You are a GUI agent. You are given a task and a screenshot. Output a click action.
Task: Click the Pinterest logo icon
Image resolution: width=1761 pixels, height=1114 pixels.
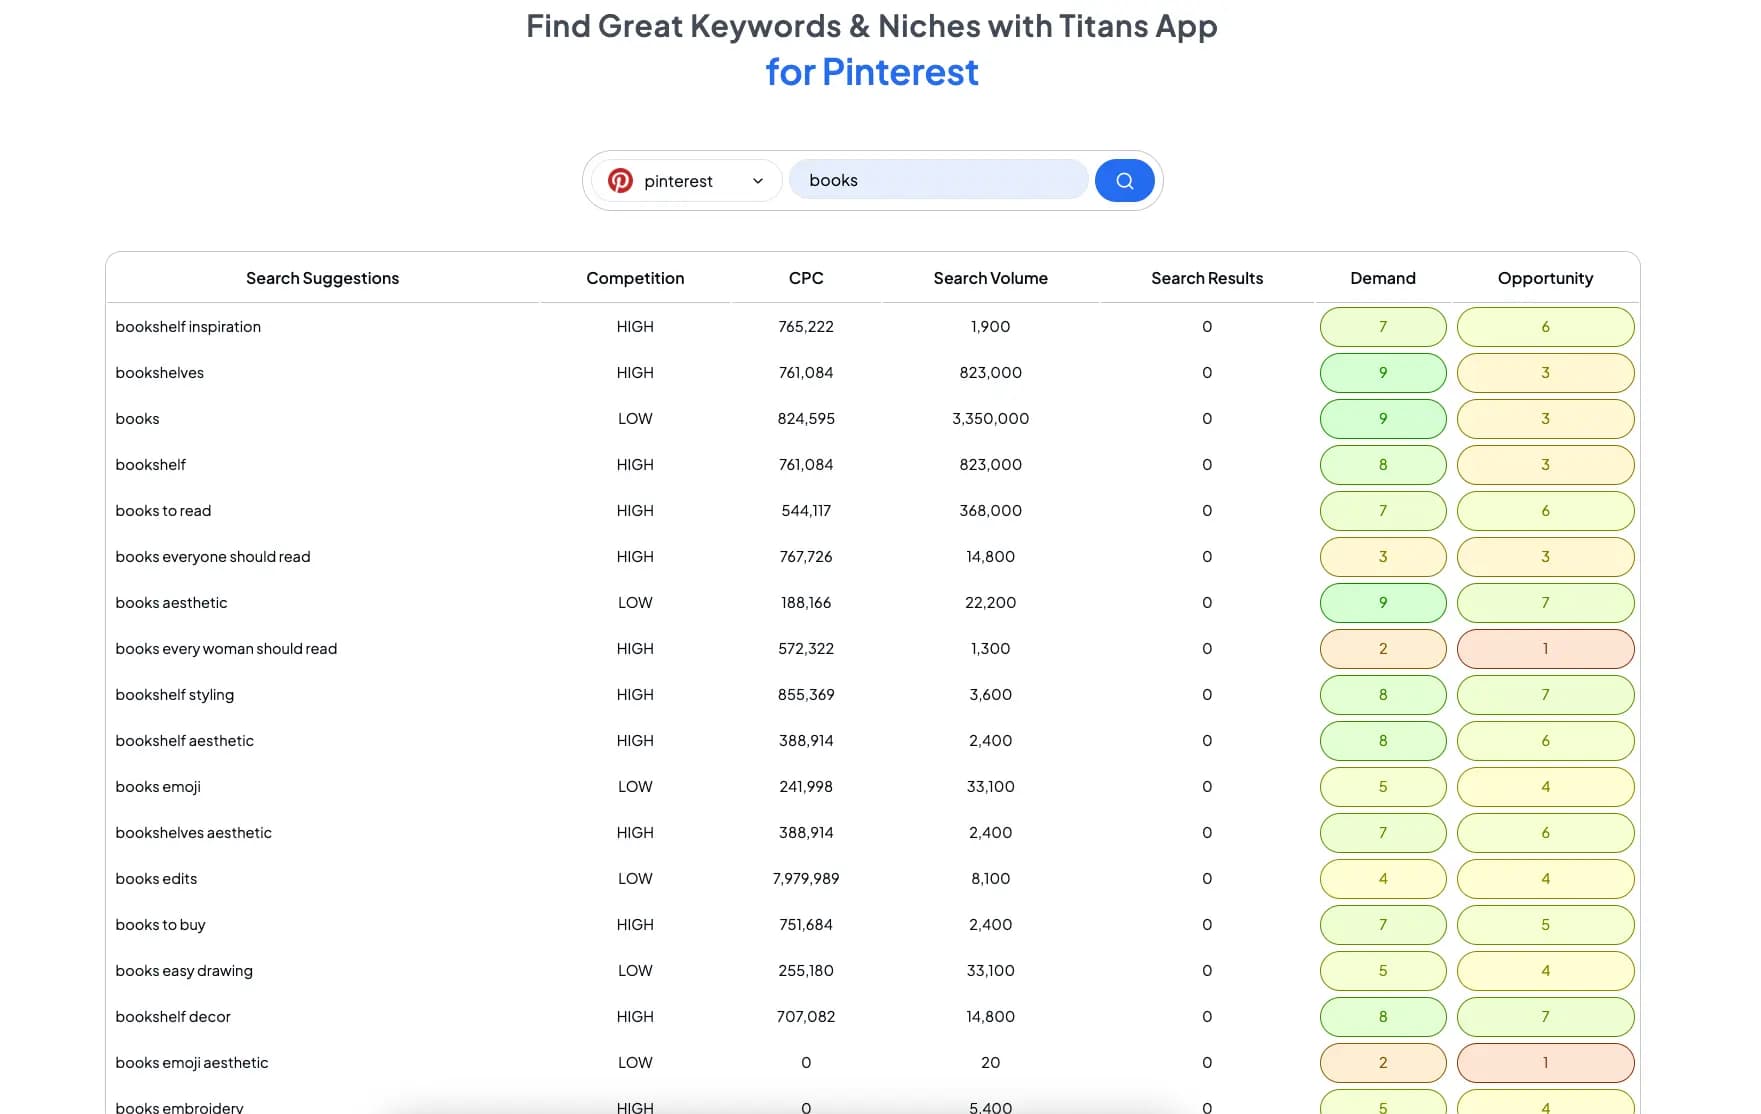pyautogui.click(x=620, y=181)
